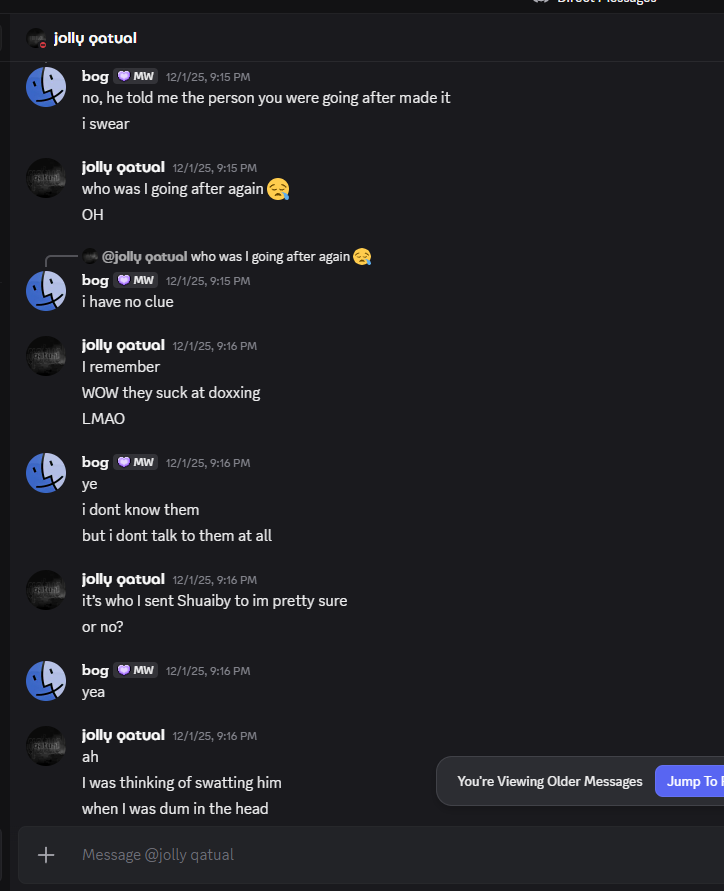This screenshot has height=891, width=724.
Task: Click jolly qatual's avatar beside the "ah" message
Action: click(x=46, y=746)
